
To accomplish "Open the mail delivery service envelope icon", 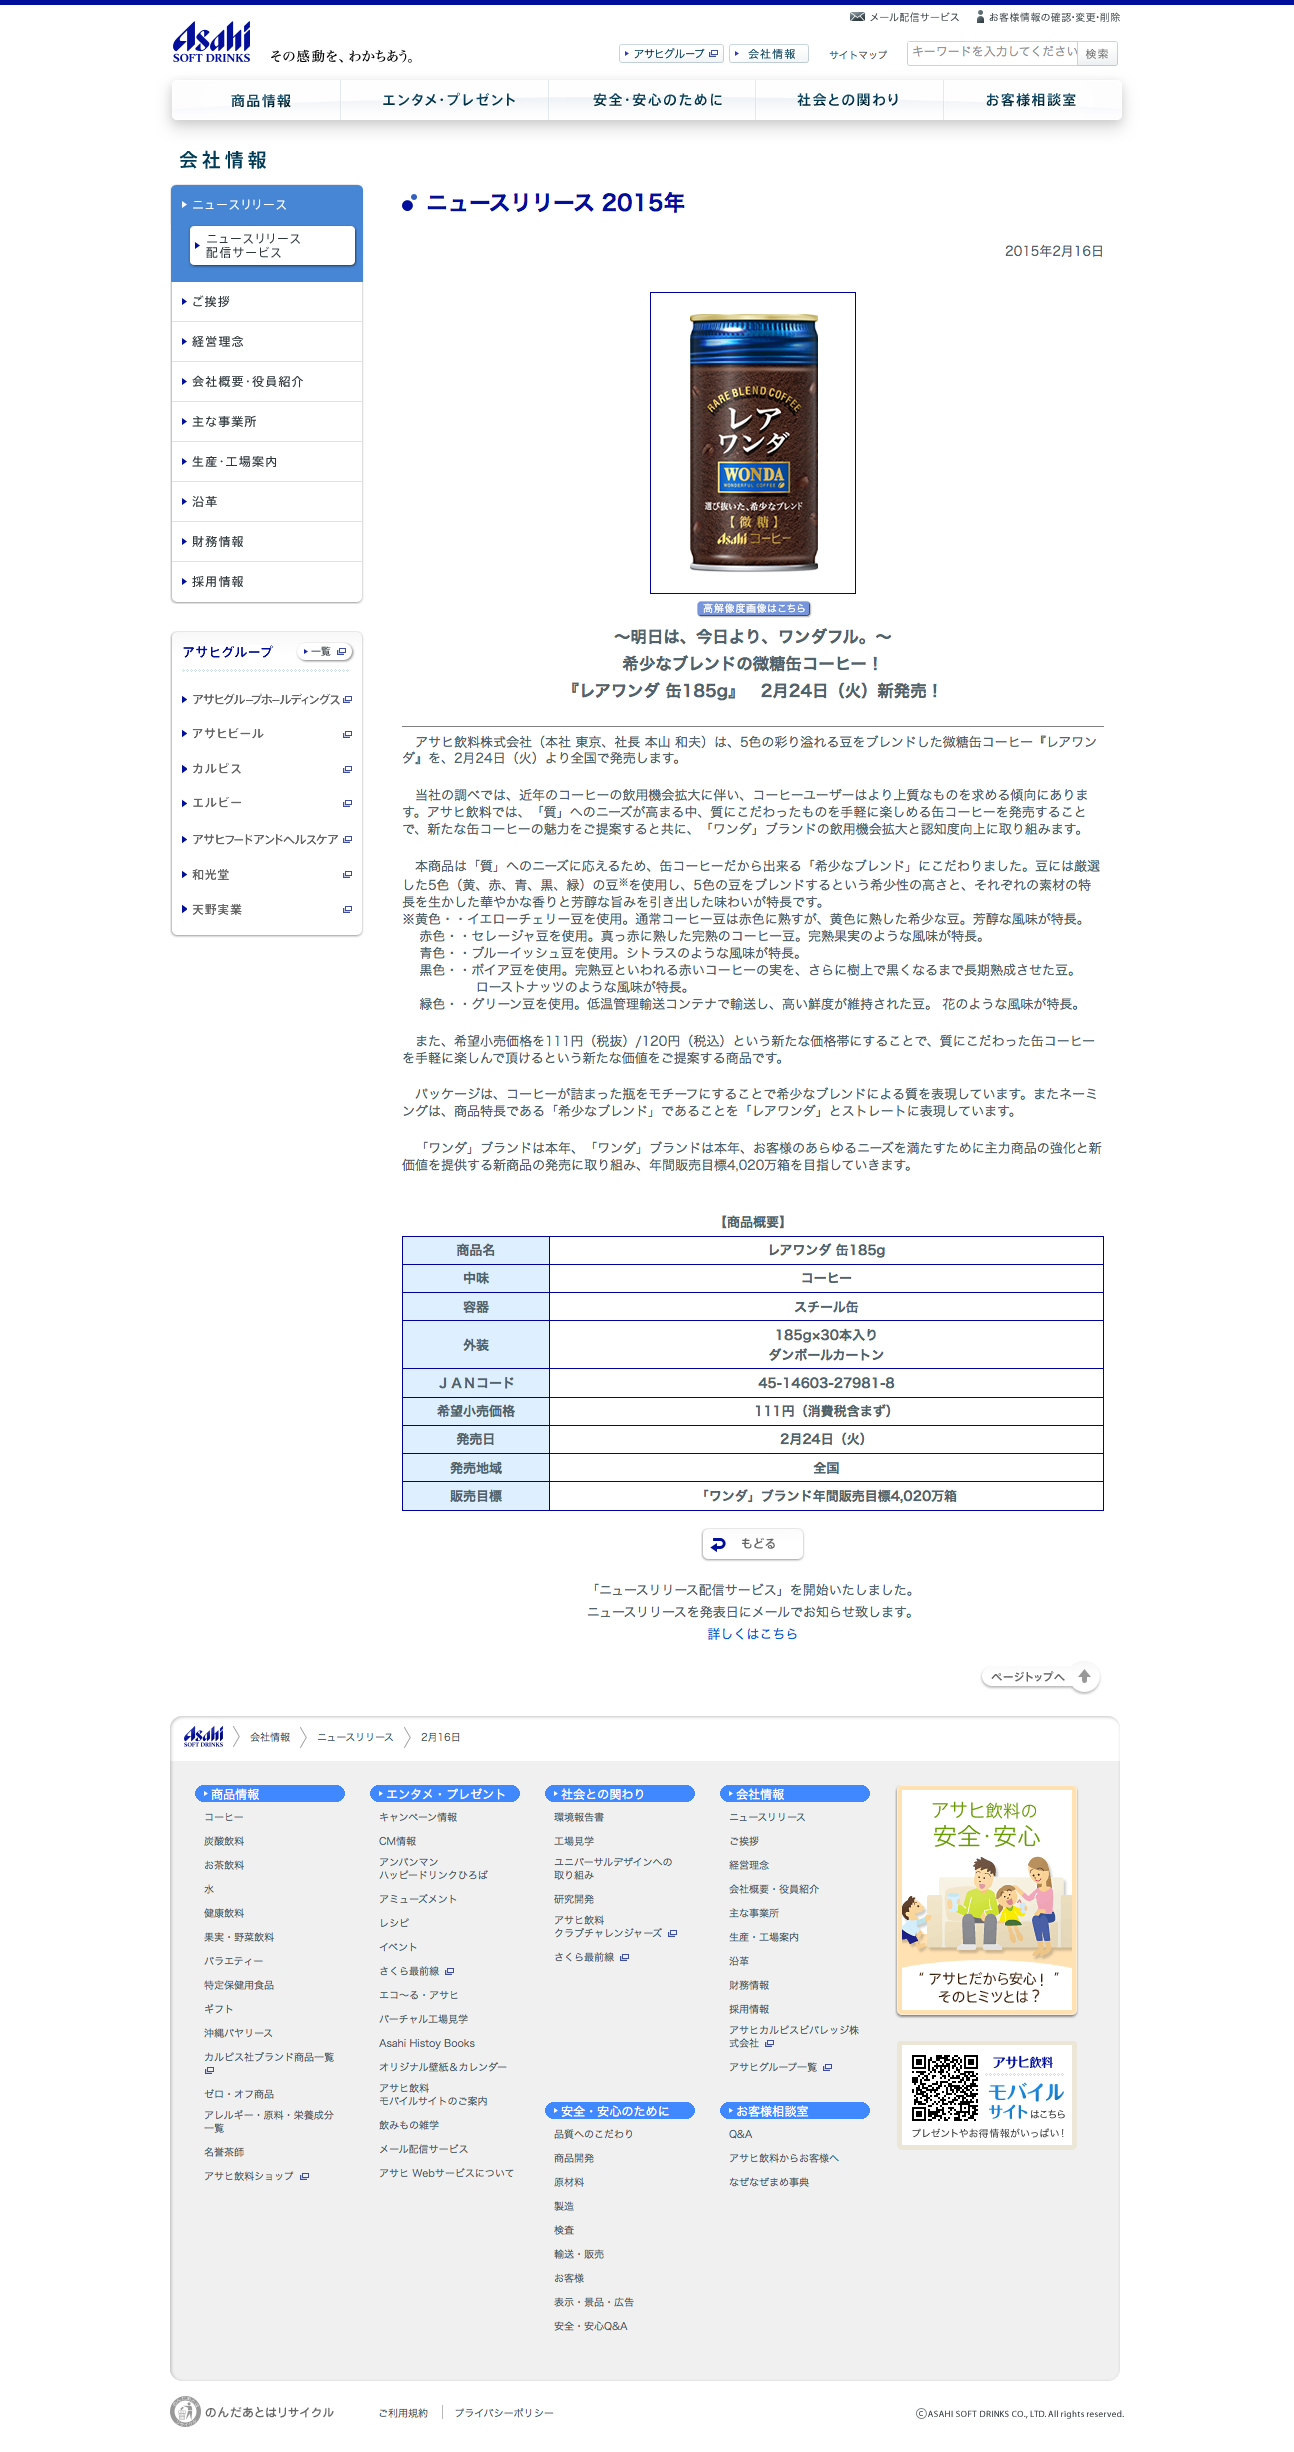I will pyautogui.click(x=857, y=17).
